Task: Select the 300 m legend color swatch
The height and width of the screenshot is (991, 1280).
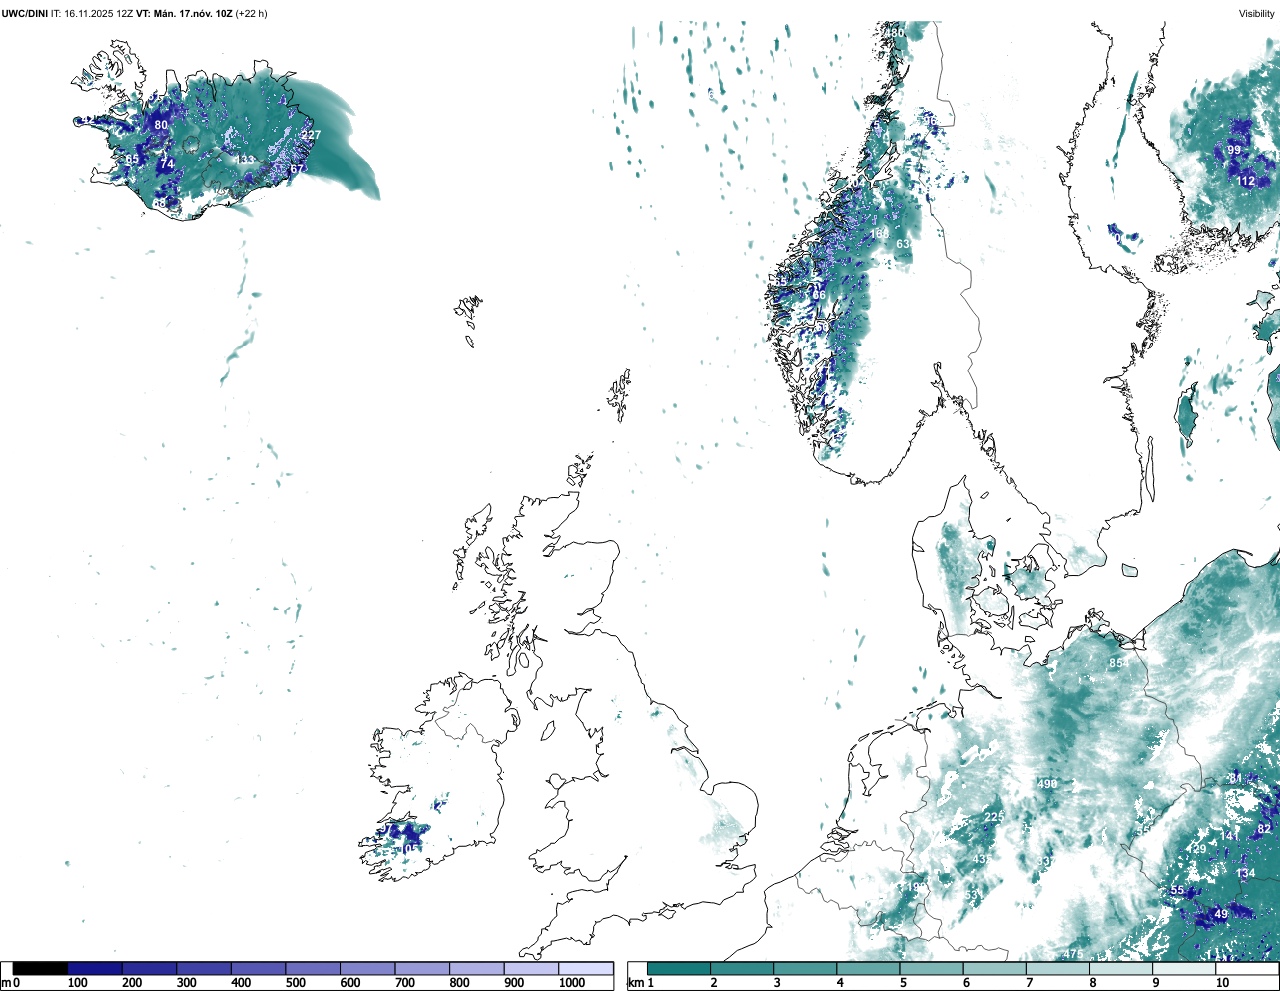Action: point(204,968)
